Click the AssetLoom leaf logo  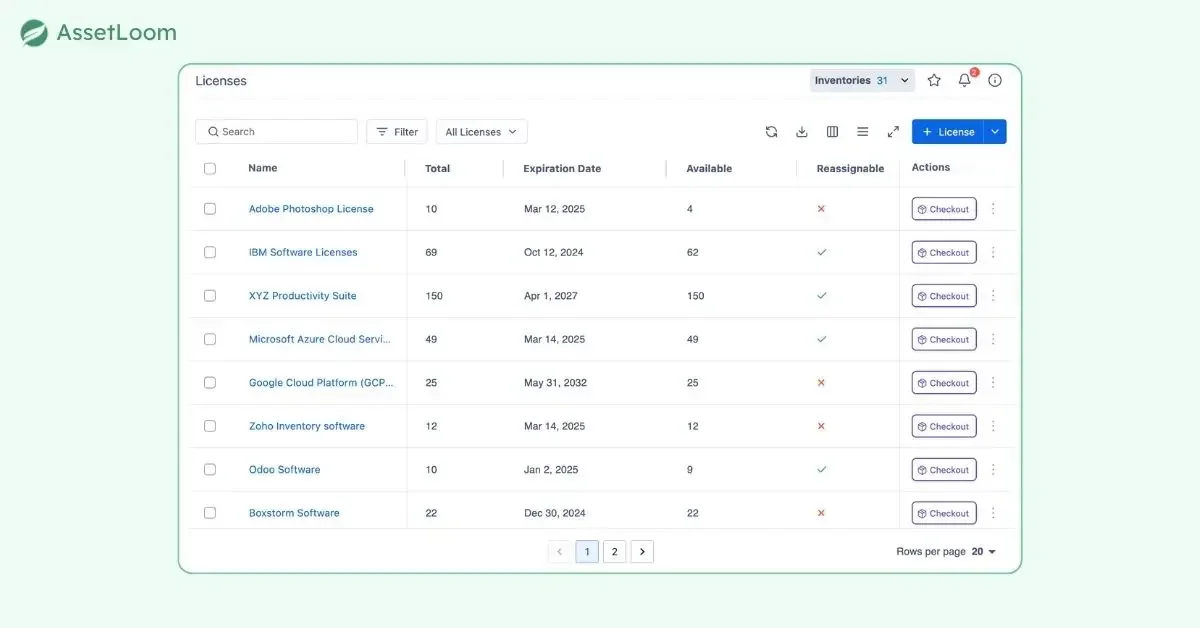[x=34, y=33]
